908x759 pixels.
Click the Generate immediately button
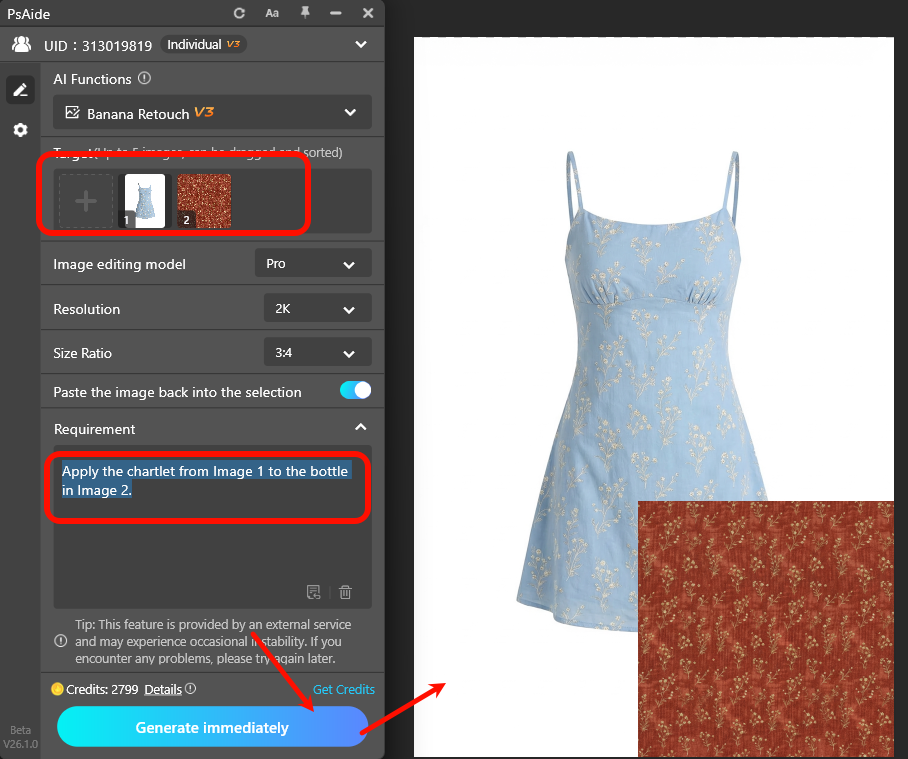211,726
